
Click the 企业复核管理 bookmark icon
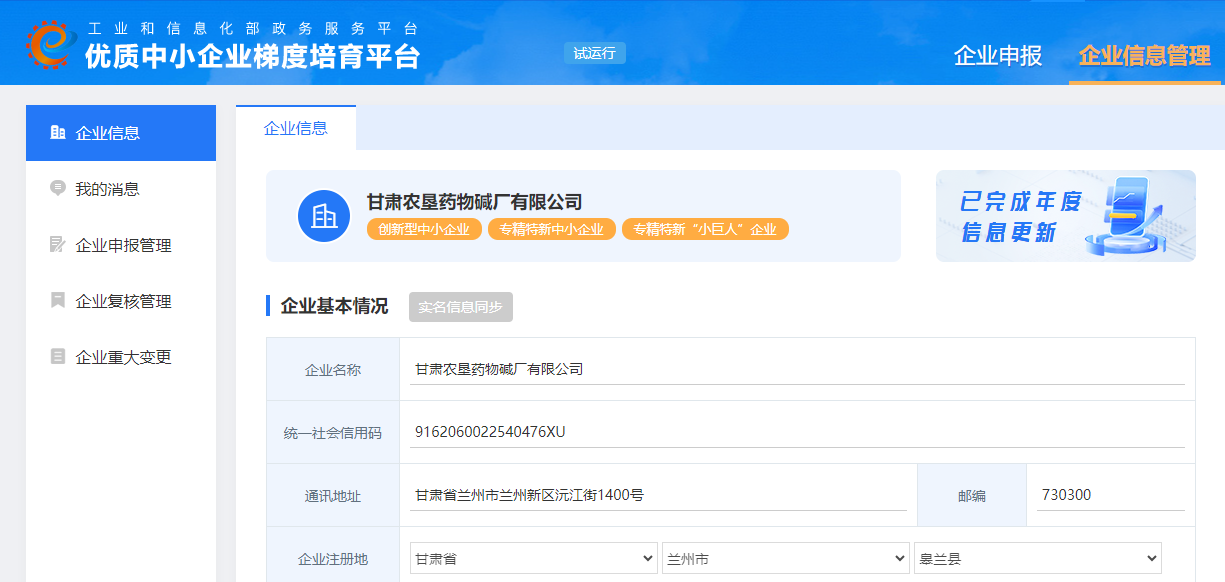tap(58, 301)
